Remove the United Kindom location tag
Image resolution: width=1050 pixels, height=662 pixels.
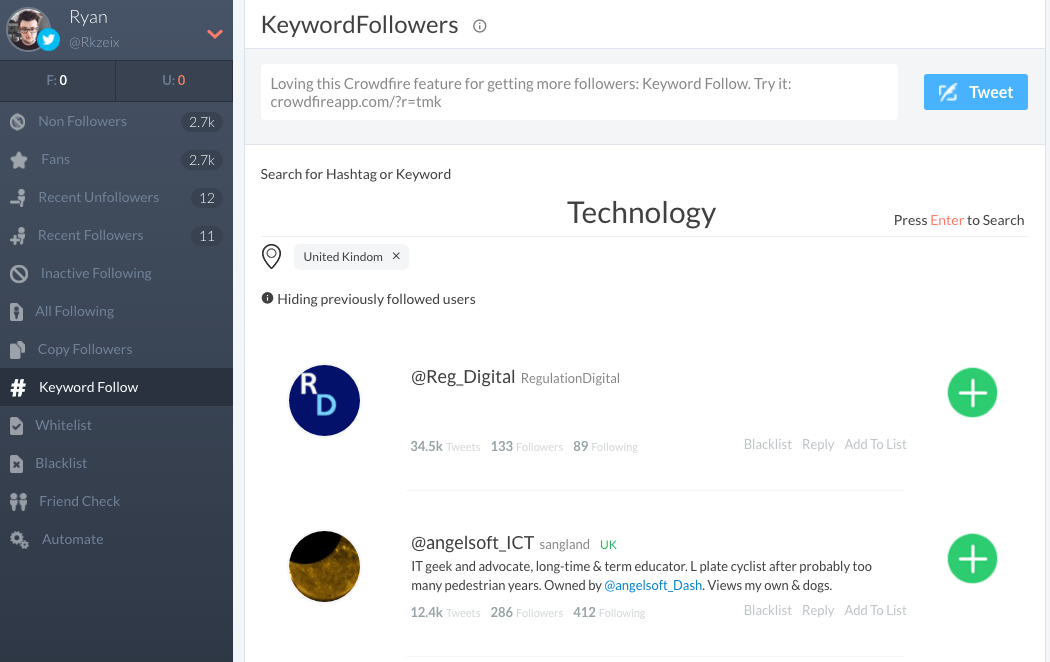396,256
